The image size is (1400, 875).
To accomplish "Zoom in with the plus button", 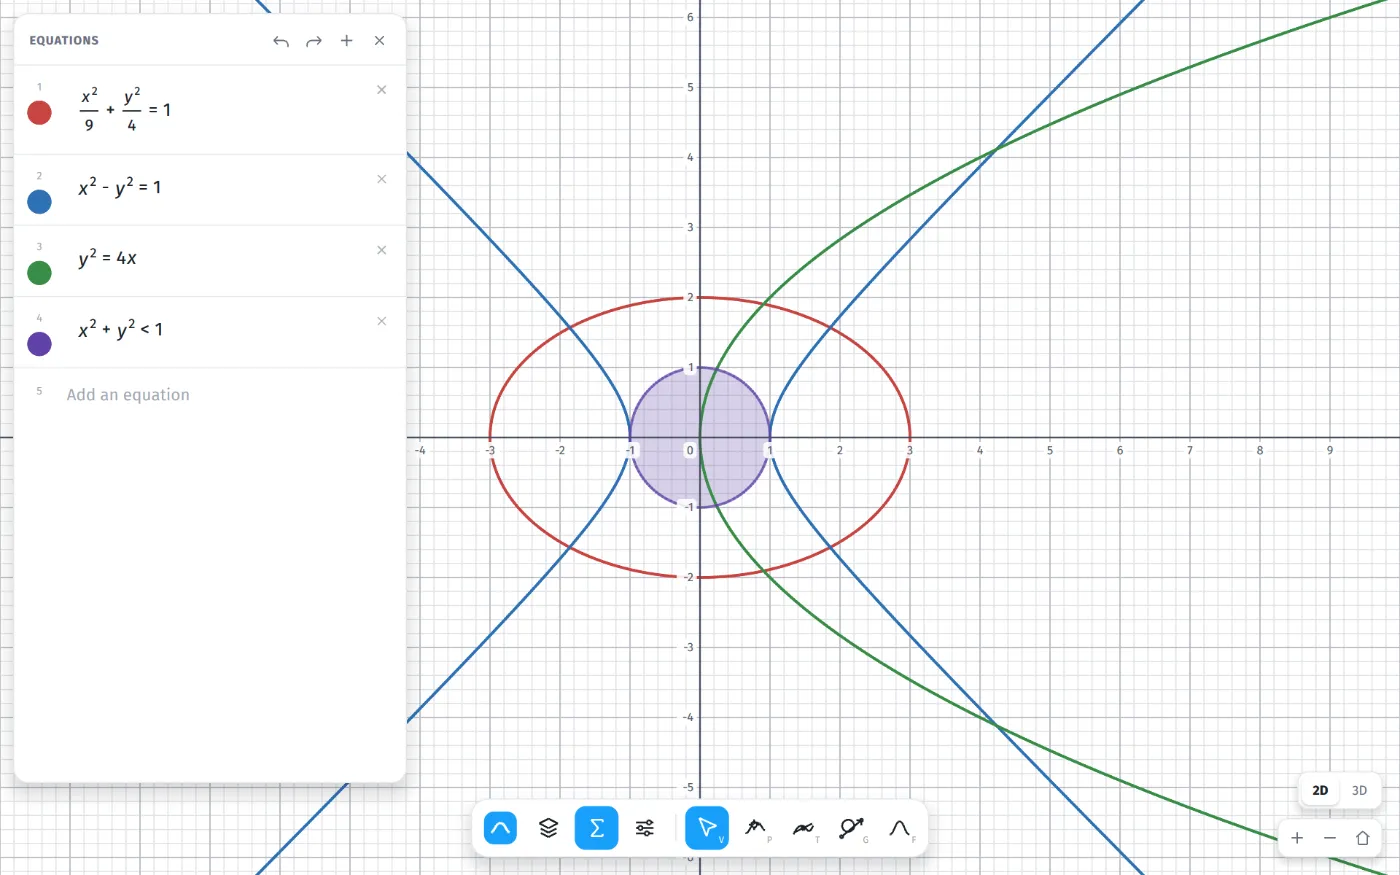I will tap(1297, 838).
